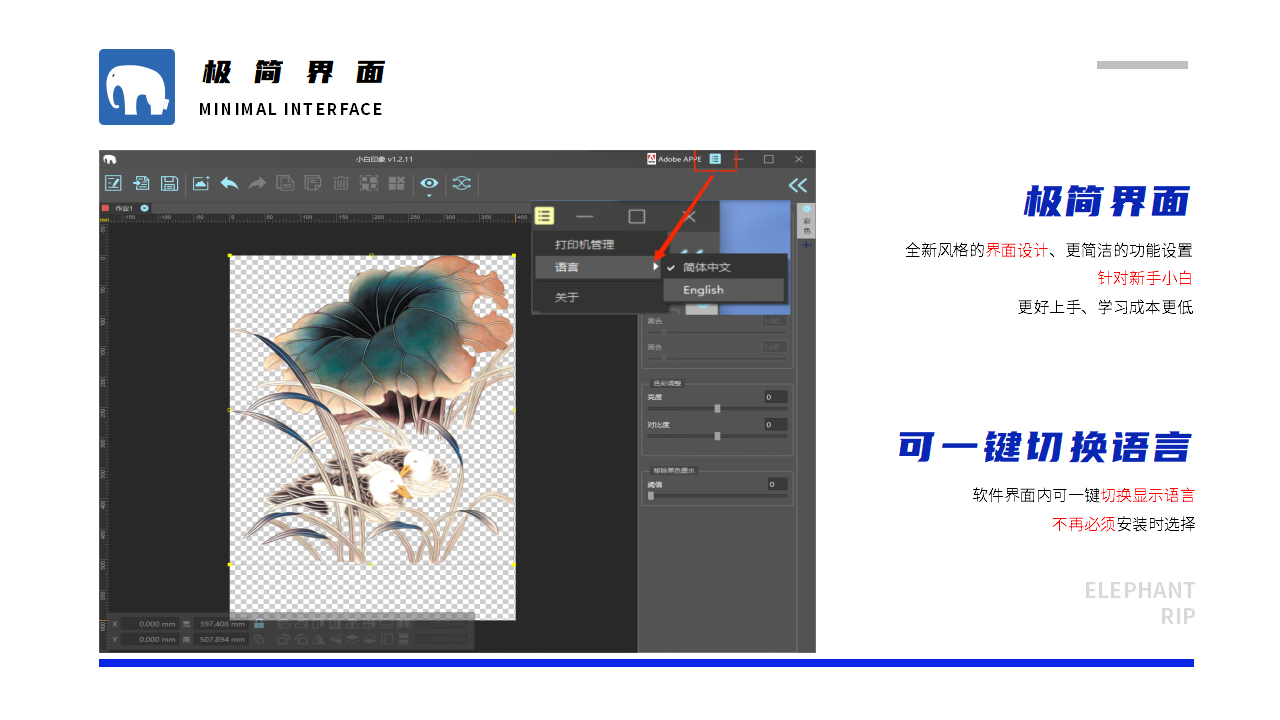The width and height of the screenshot is (1280, 720).
Task: Click the 亮度 value field
Action: (775, 397)
